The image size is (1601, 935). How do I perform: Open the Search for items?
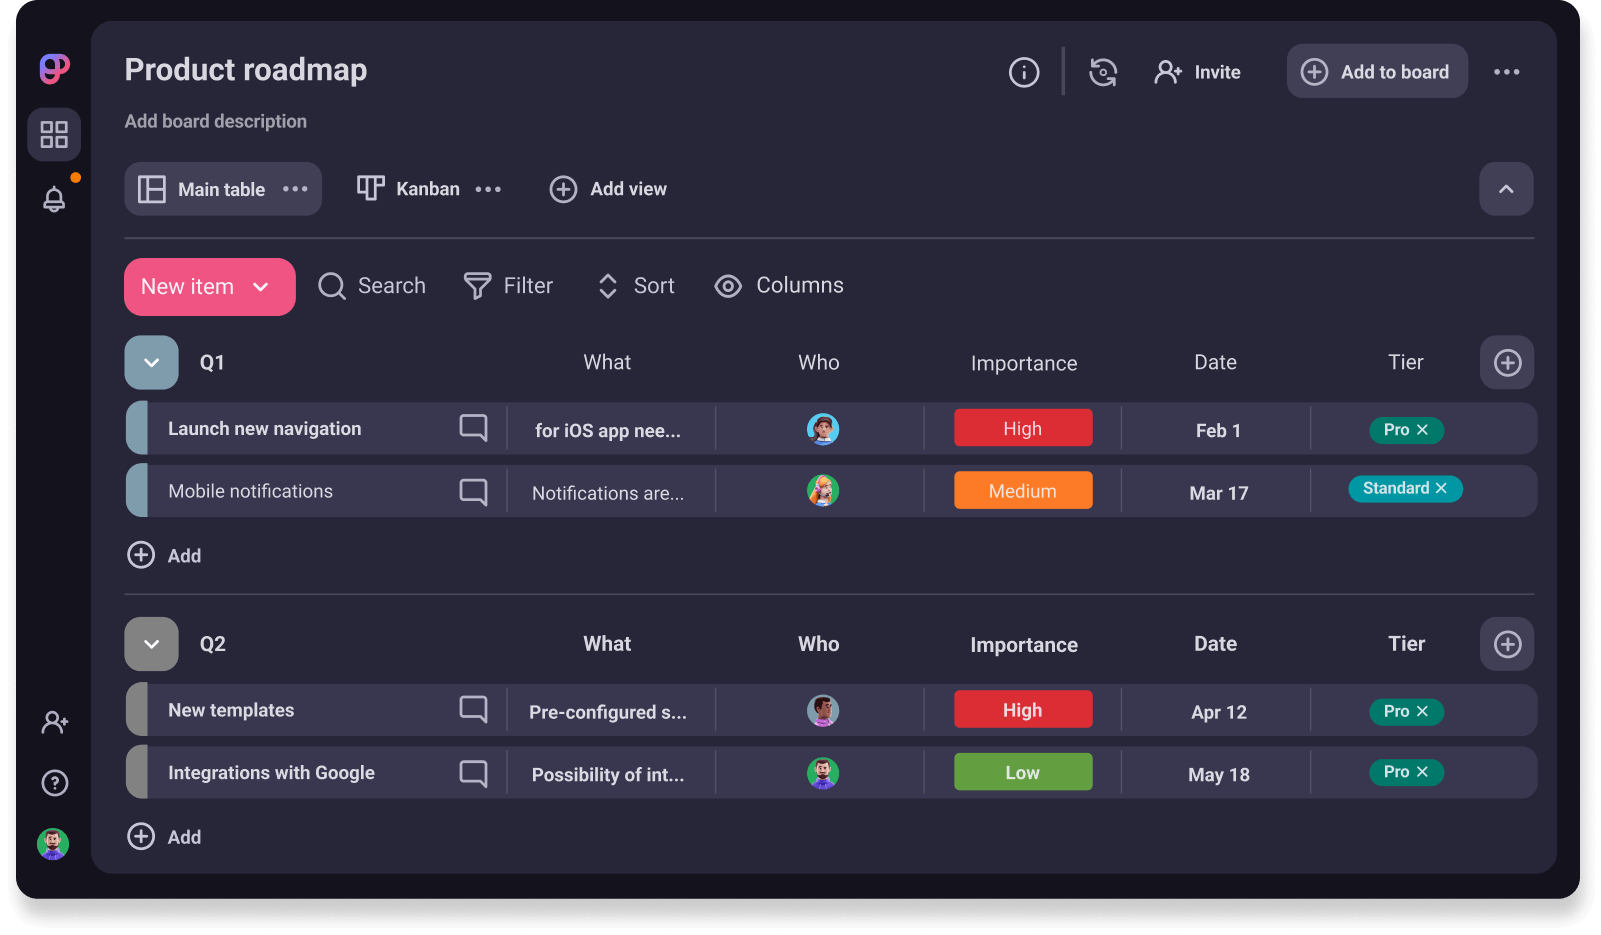(x=372, y=286)
